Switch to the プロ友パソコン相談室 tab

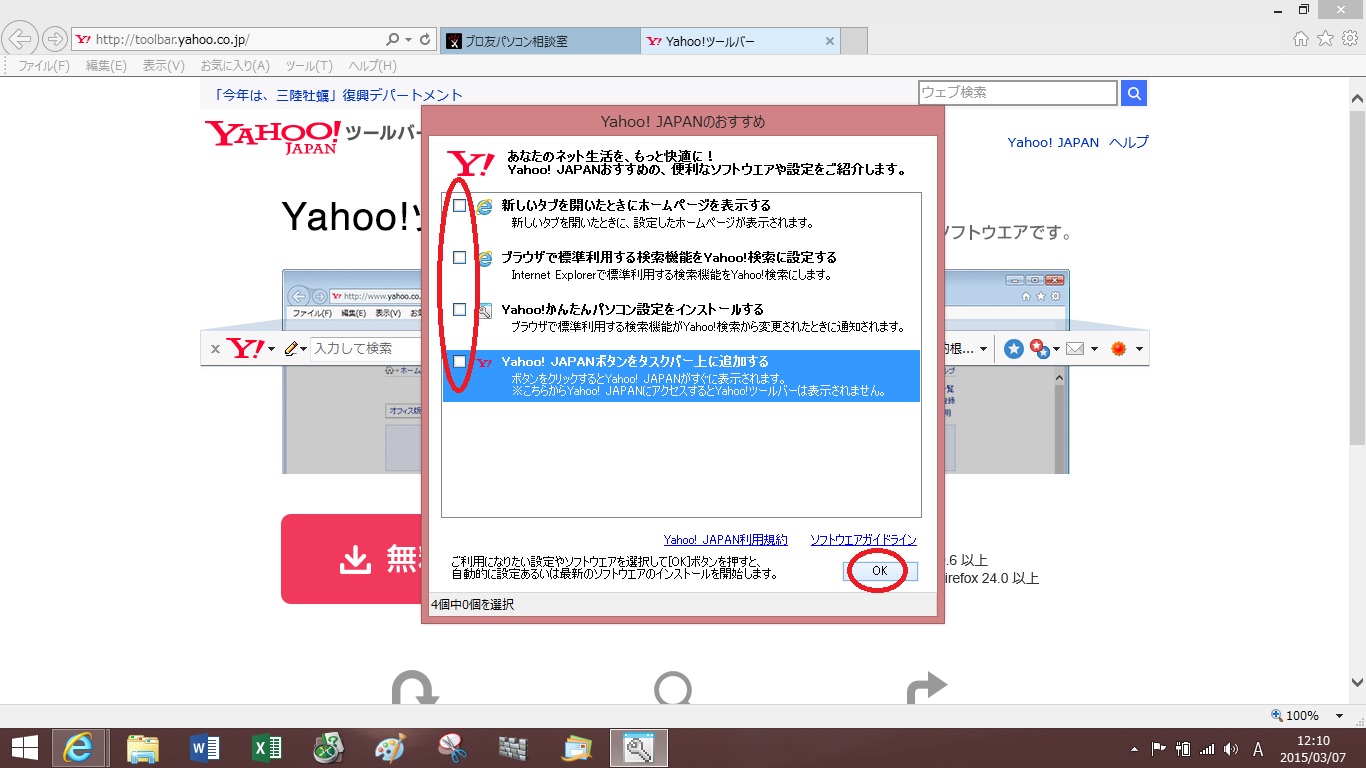pos(539,41)
